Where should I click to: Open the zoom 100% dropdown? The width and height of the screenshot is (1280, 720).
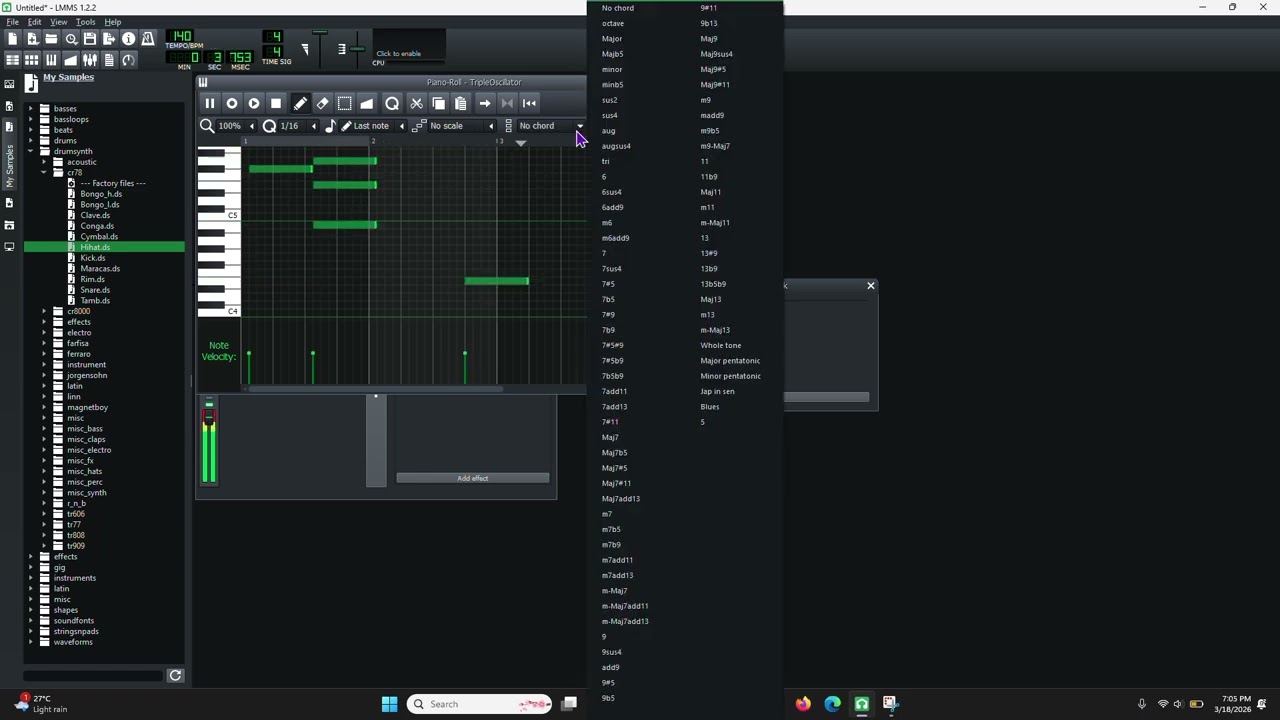click(x=236, y=126)
